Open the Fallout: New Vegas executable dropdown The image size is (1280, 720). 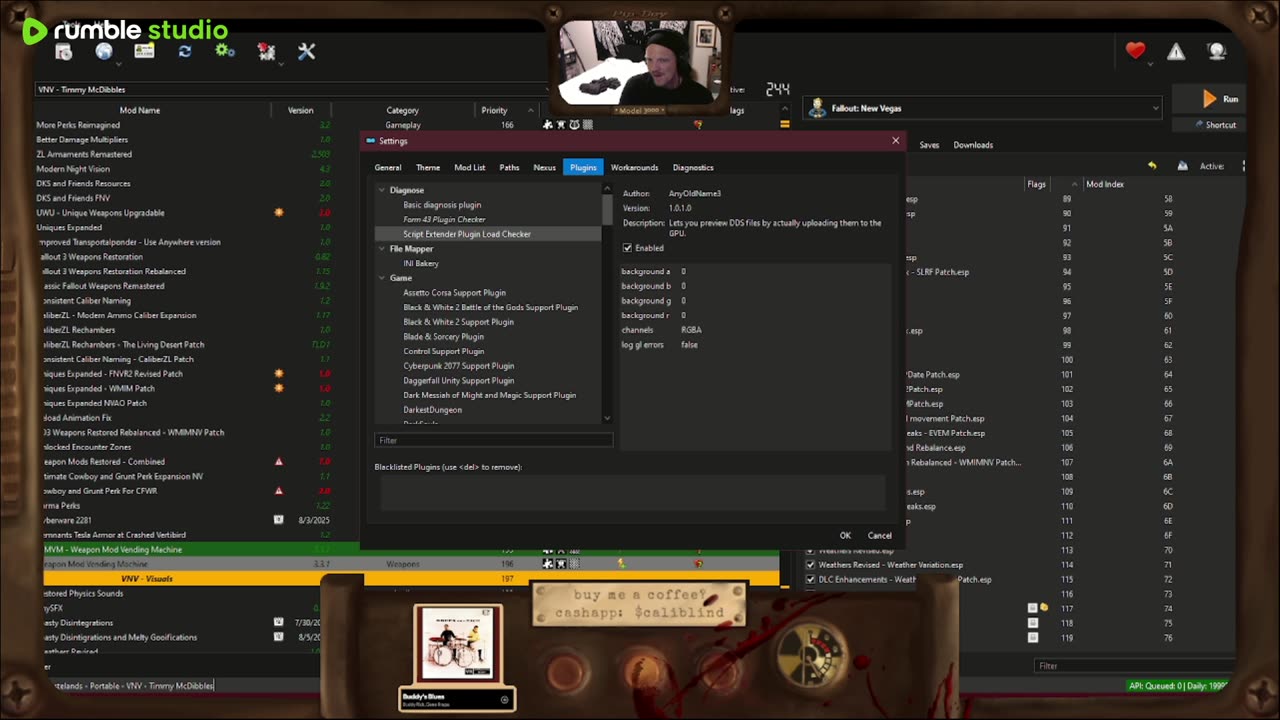[984, 108]
